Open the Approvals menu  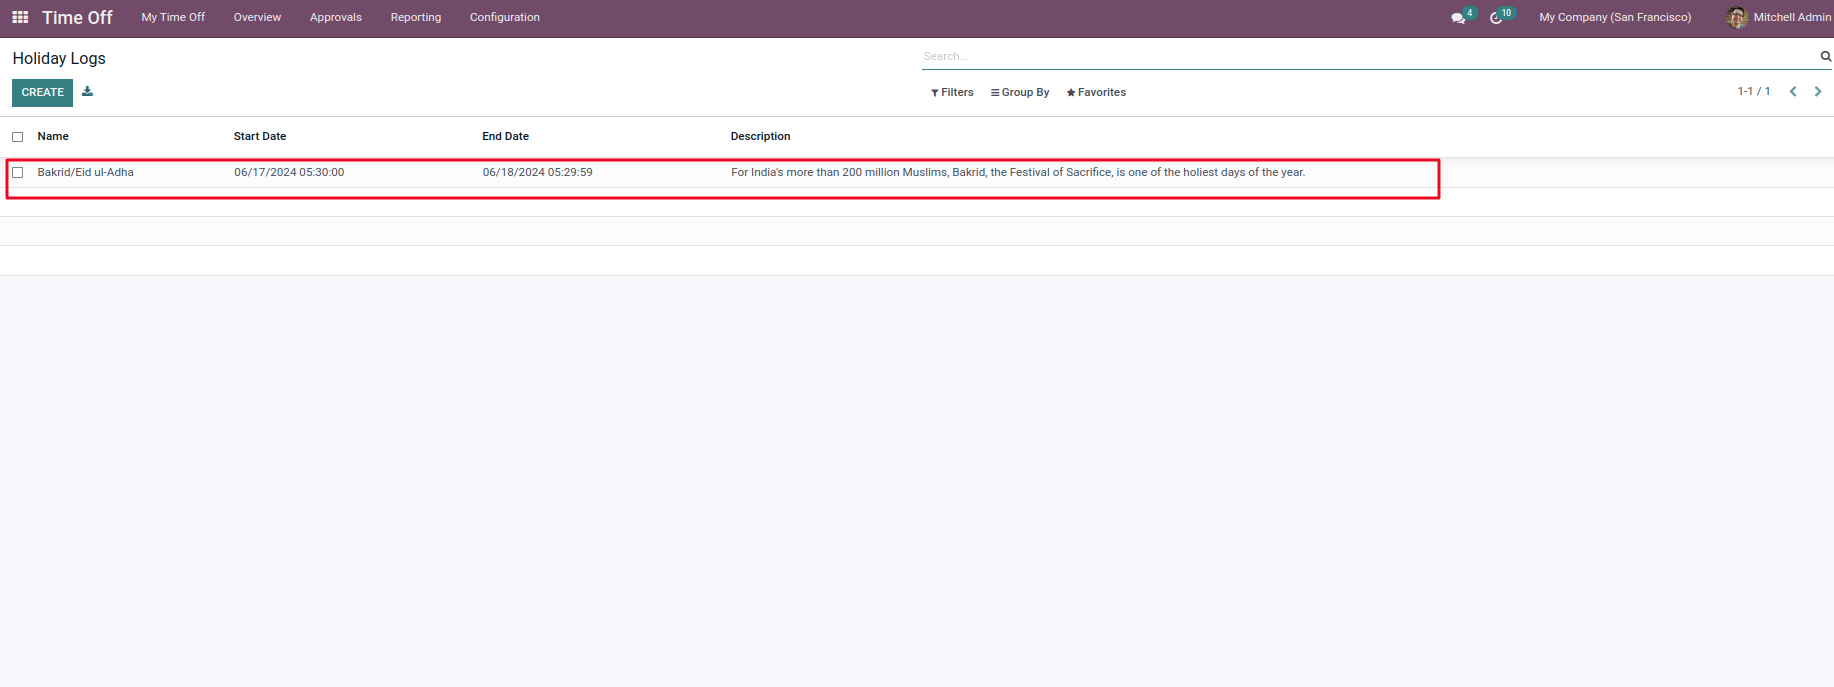point(336,17)
